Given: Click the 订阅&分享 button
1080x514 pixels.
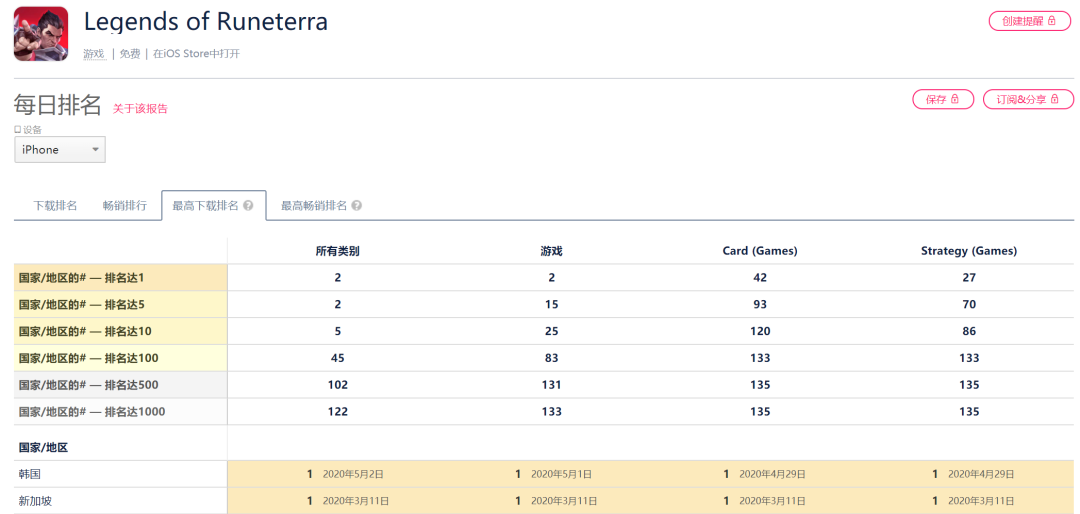Looking at the screenshot, I should pyautogui.click(x=1028, y=99).
